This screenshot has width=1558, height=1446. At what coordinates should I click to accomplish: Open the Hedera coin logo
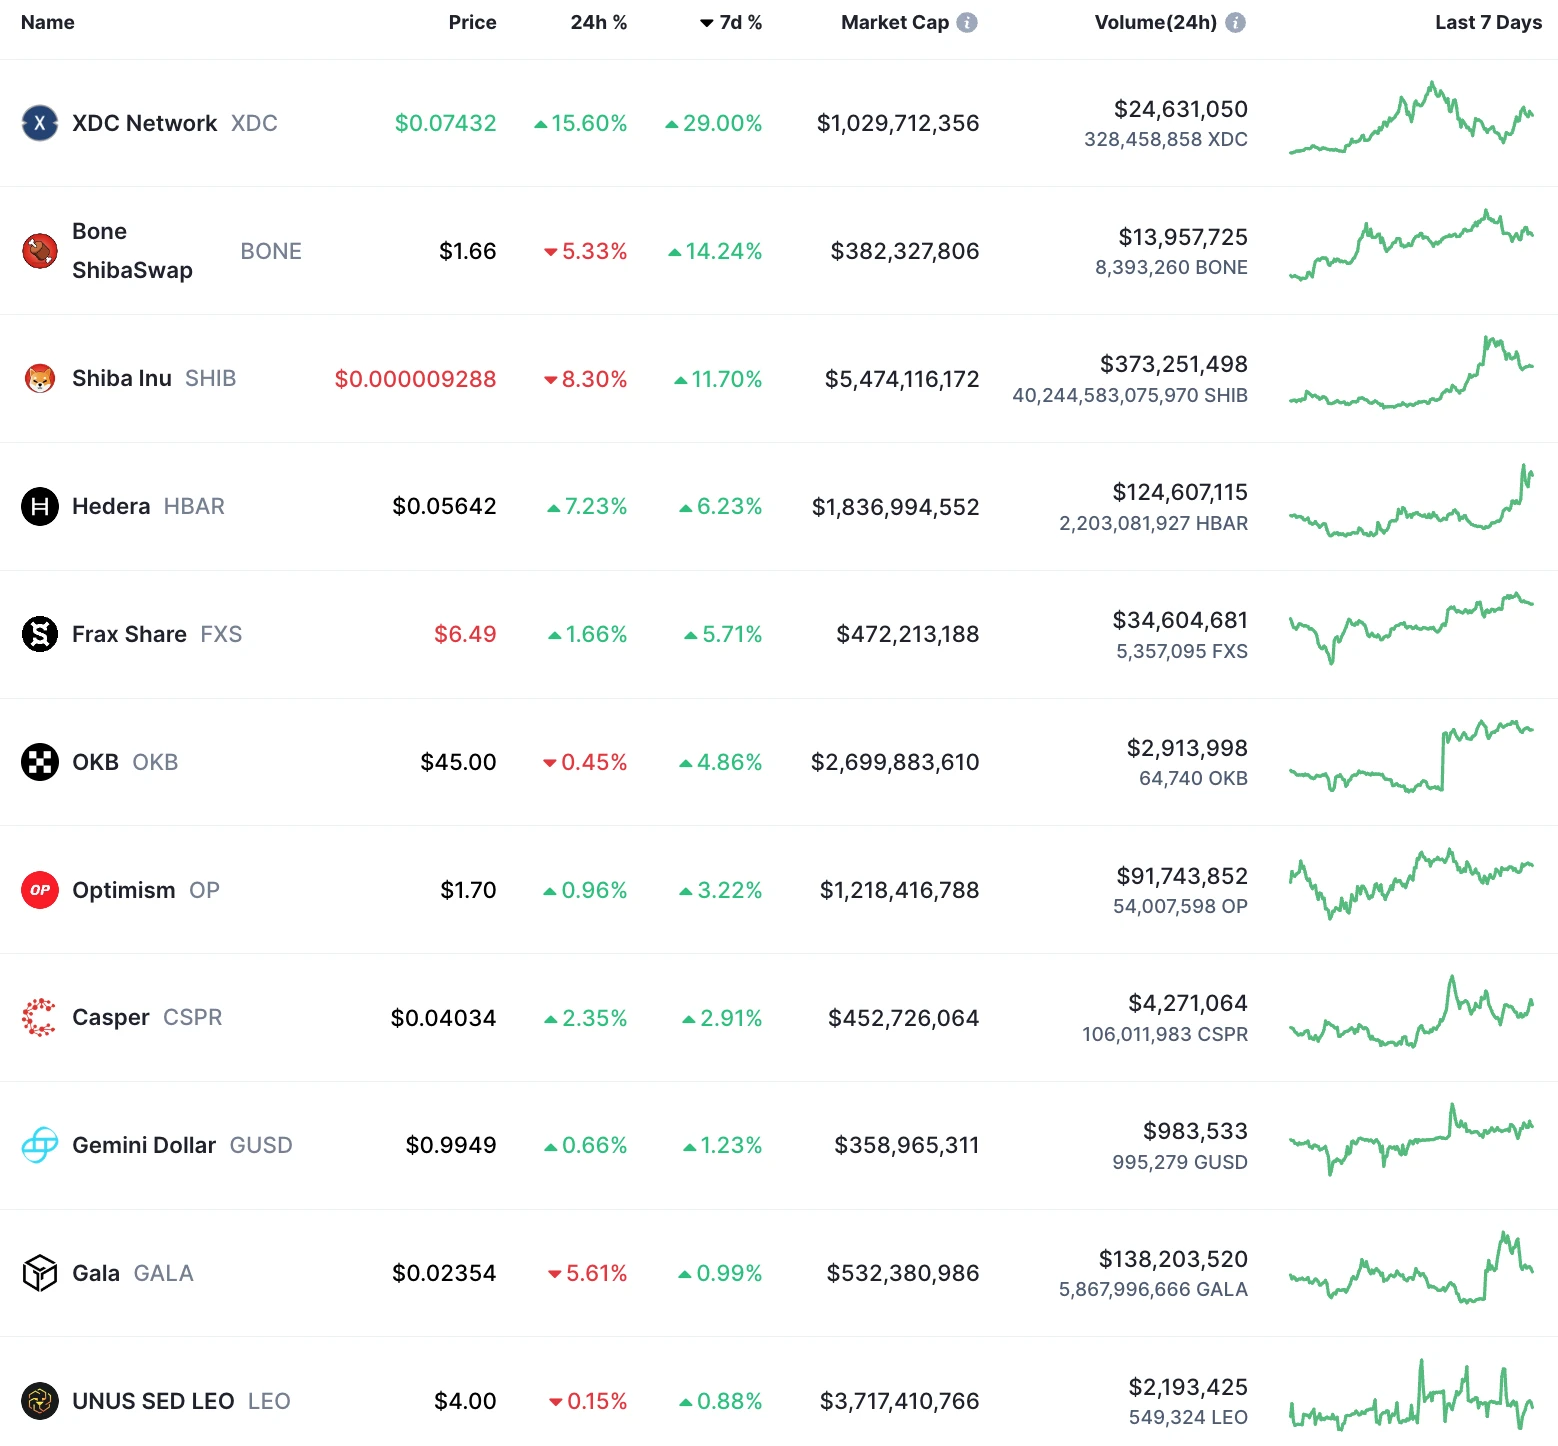click(40, 506)
